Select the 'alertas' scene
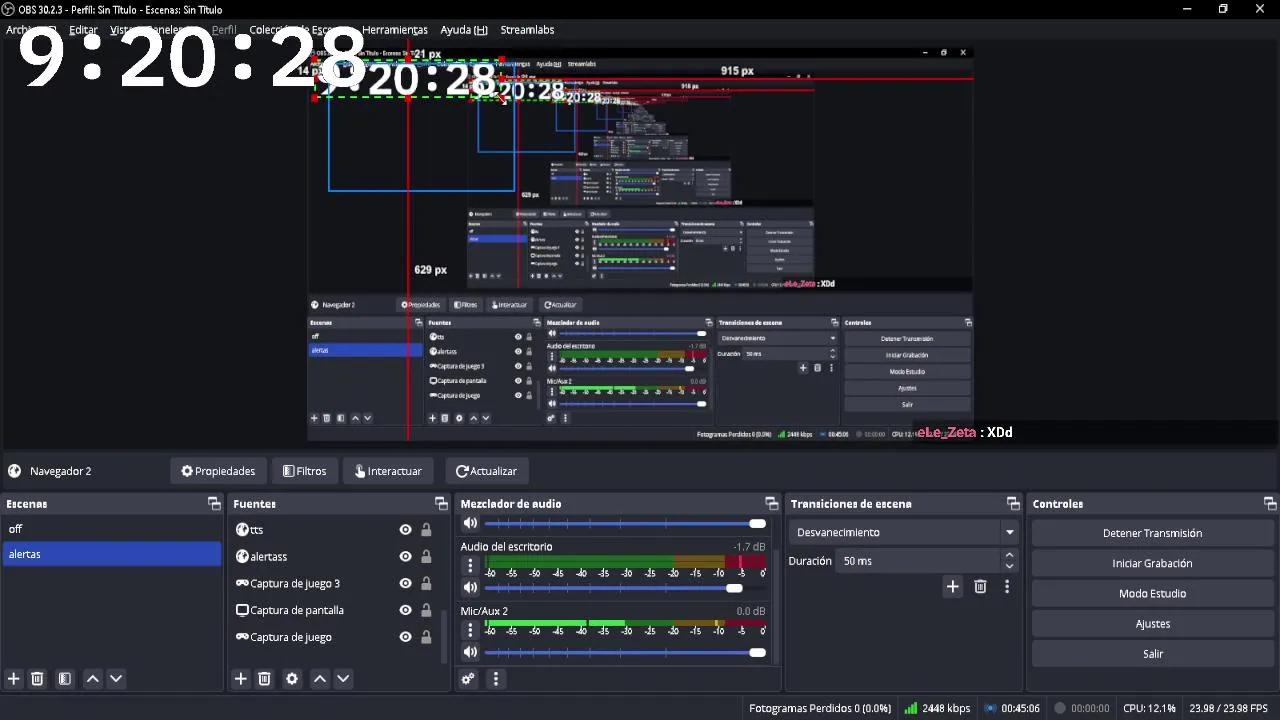This screenshot has width=1280, height=720. [x=112, y=554]
